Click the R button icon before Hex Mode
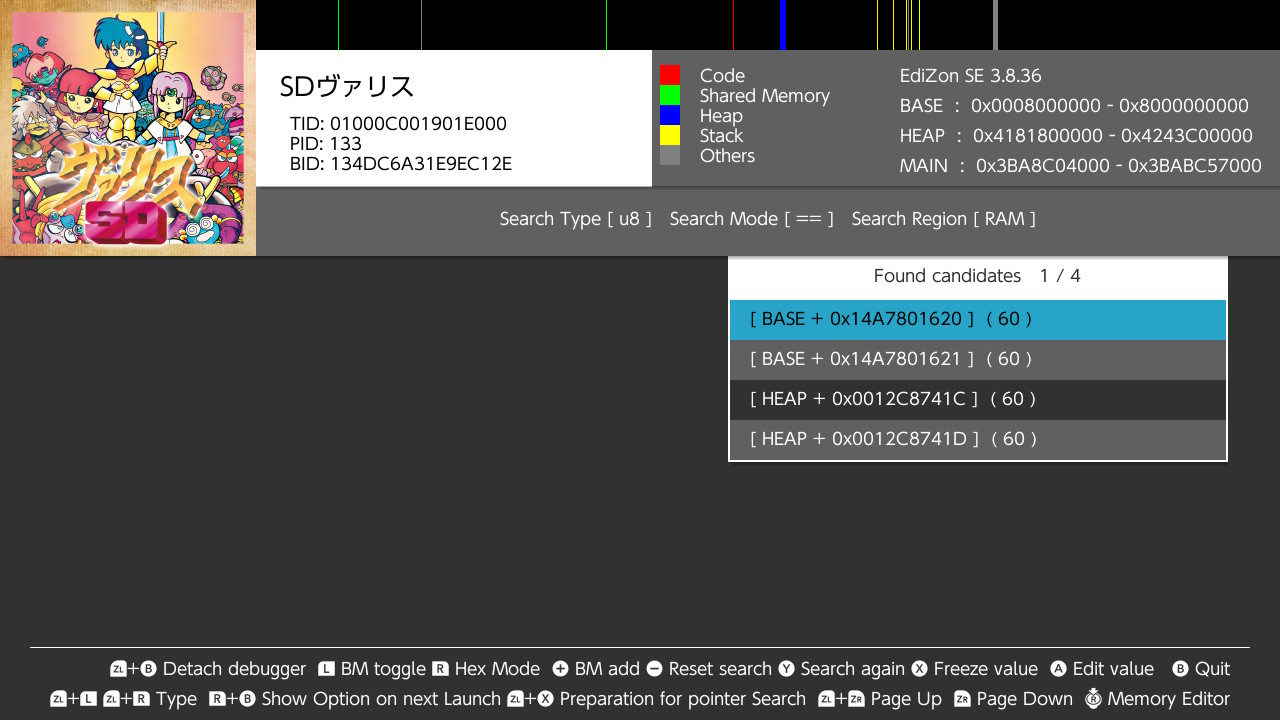The height and width of the screenshot is (720, 1280). point(440,669)
